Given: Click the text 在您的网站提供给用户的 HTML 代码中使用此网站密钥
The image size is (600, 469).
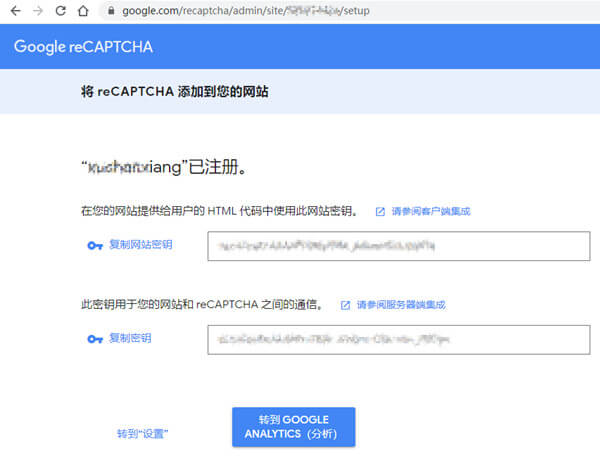Looking at the screenshot, I should pyautogui.click(x=219, y=211).
